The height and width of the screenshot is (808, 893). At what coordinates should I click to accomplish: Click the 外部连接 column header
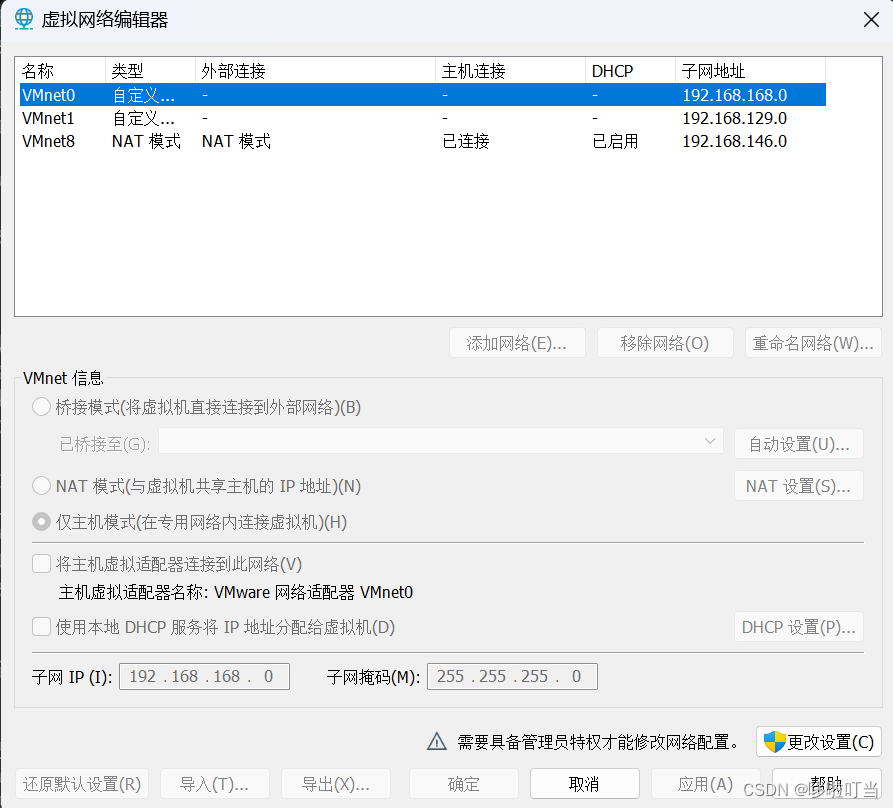(x=316, y=71)
